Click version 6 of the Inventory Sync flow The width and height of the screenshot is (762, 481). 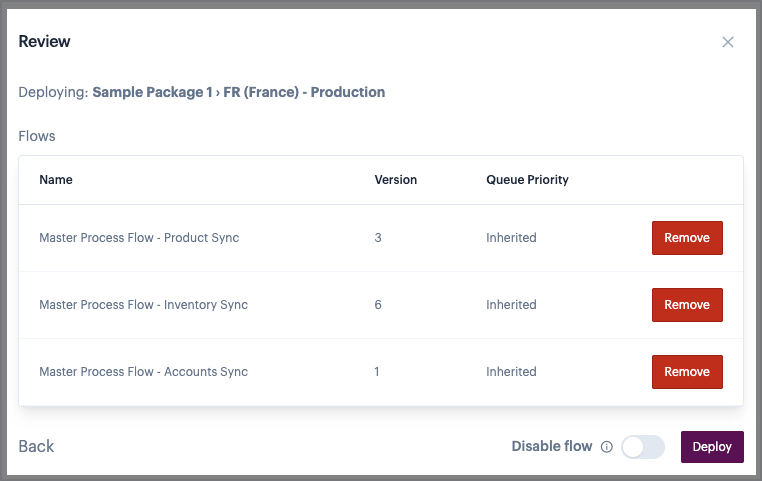coord(378,305)
